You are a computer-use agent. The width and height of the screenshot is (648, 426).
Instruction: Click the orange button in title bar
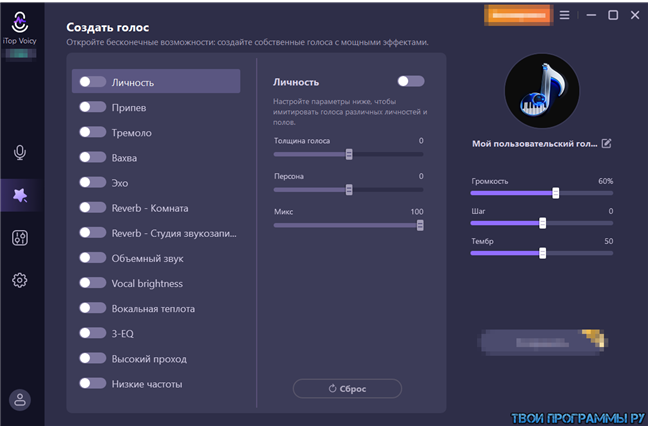tap(515, 15)
